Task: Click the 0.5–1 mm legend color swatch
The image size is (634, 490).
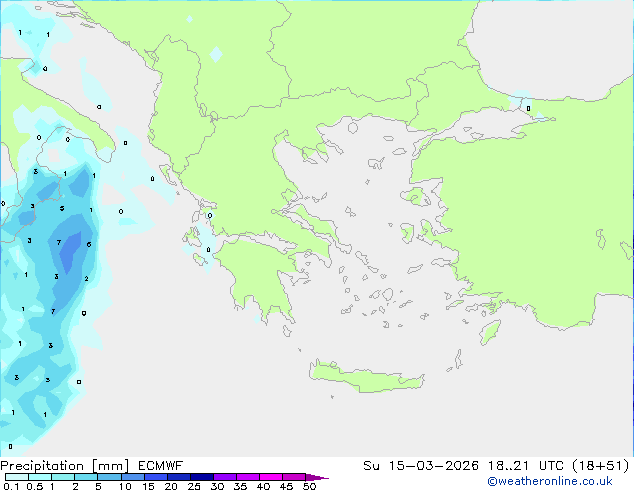Action: (x=40, y=477)
